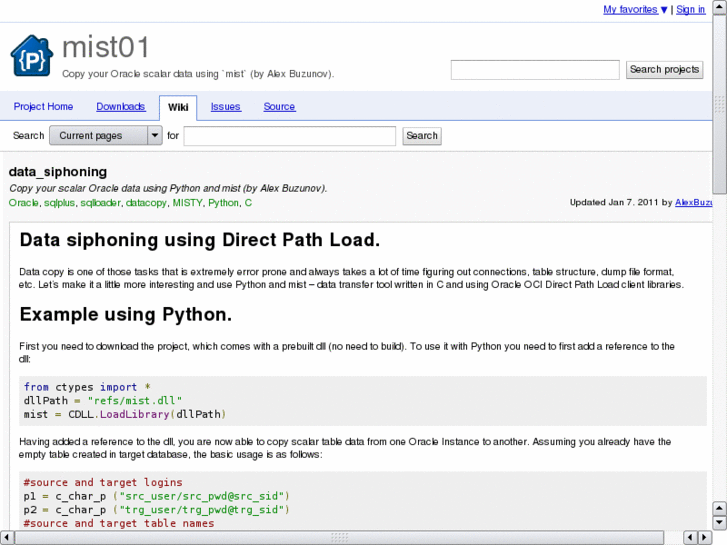Click the vertical scrollbar's down arrow
The height and width of the screenshot is (545, 727).
(x=719, y=522)
